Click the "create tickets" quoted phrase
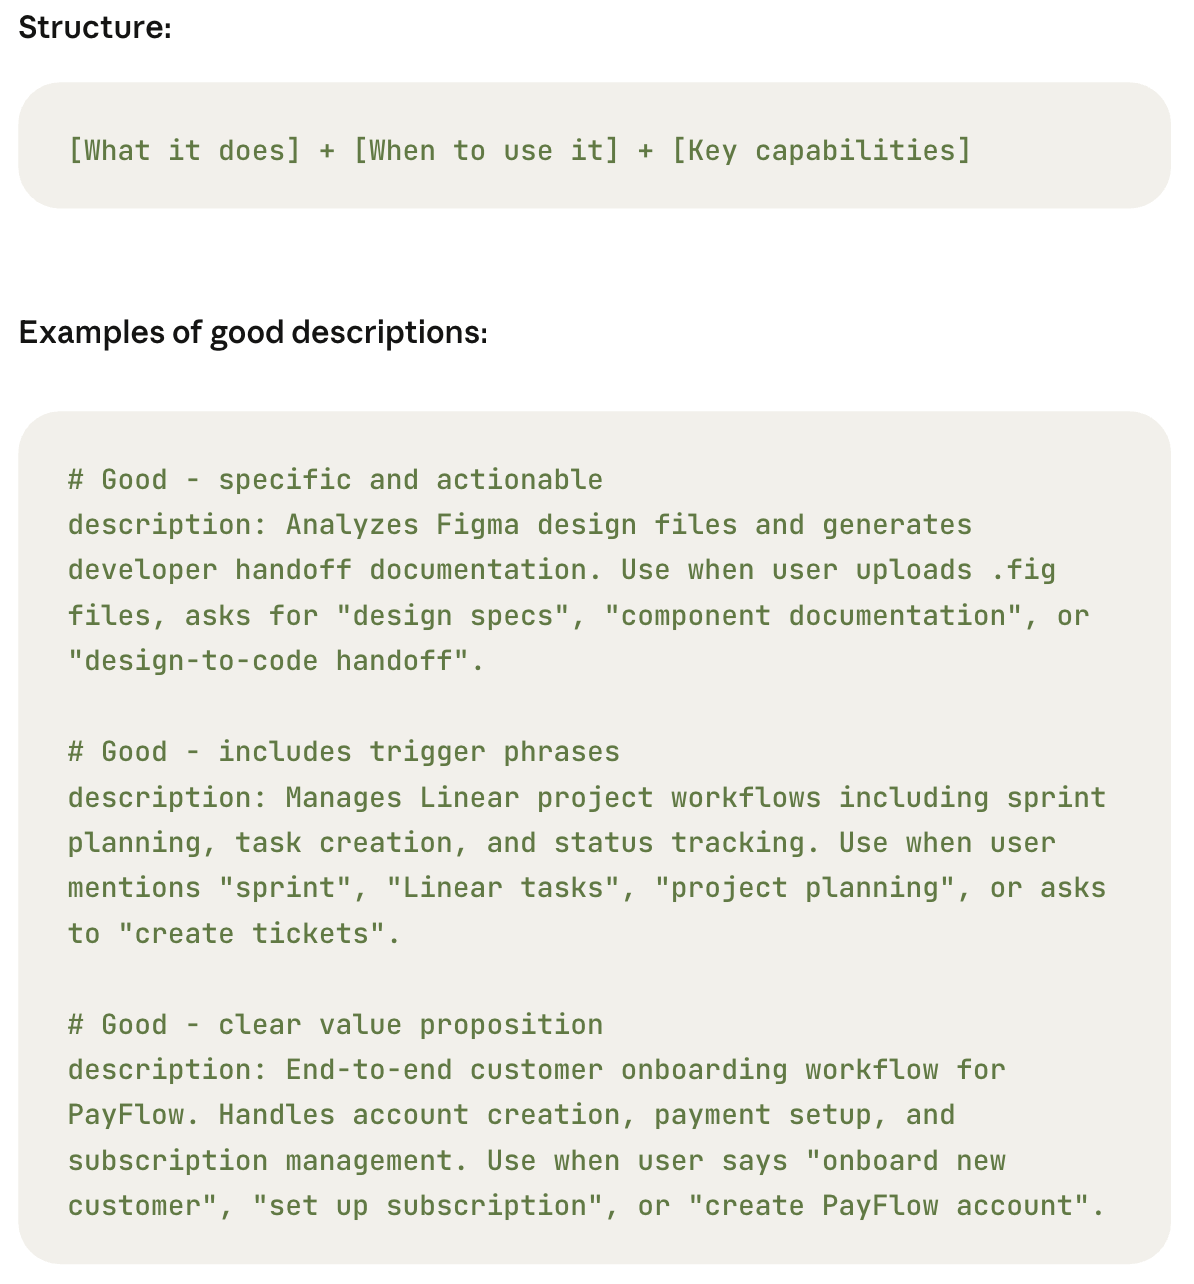The height and width of the screenshot is (1284, 1194). coord(252,934)
